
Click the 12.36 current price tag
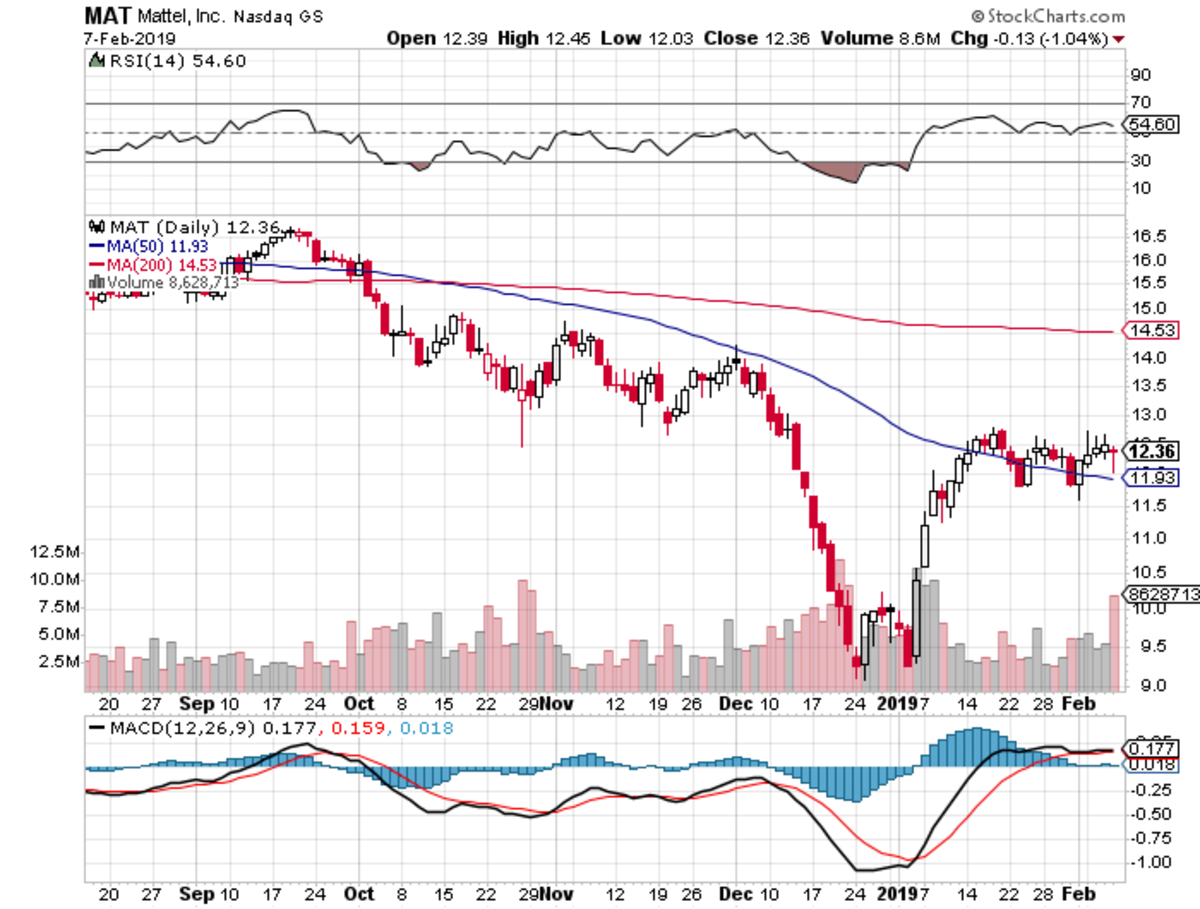1150,449
